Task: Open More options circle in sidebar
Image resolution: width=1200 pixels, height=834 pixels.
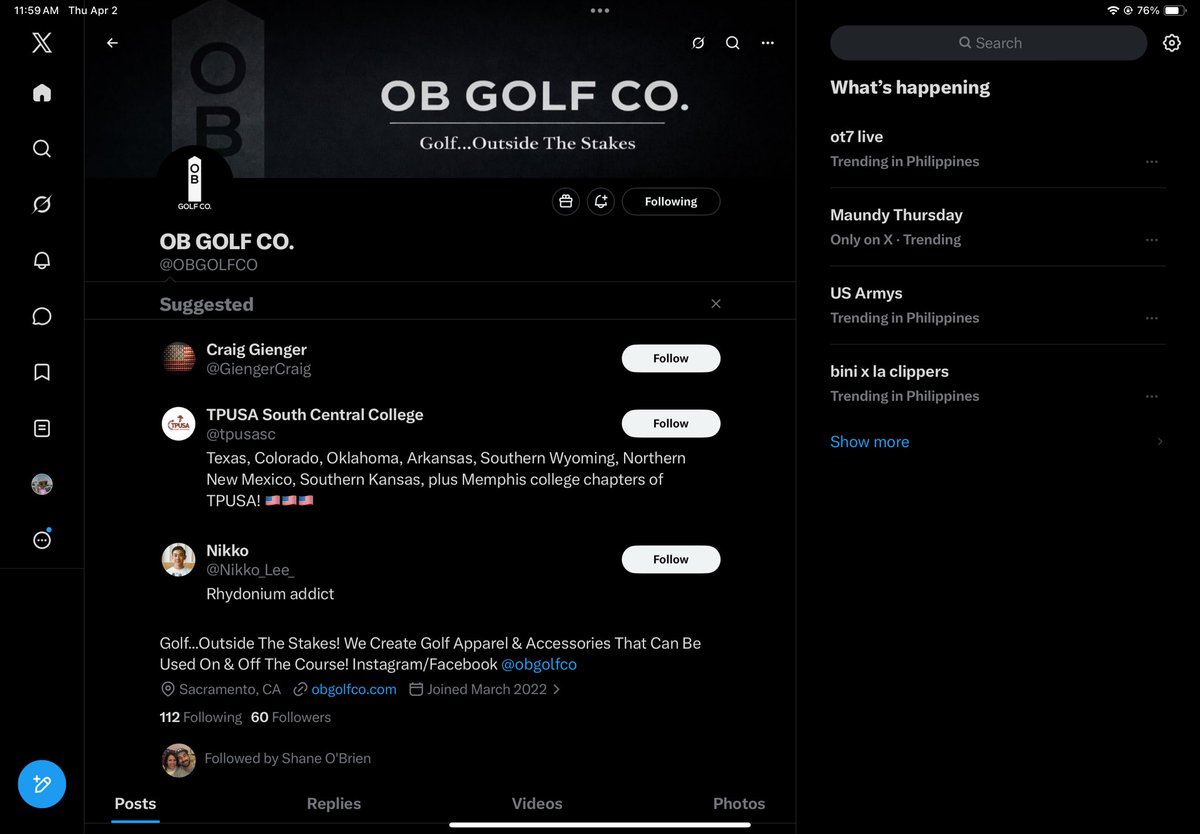Action: tap(42, 540)
